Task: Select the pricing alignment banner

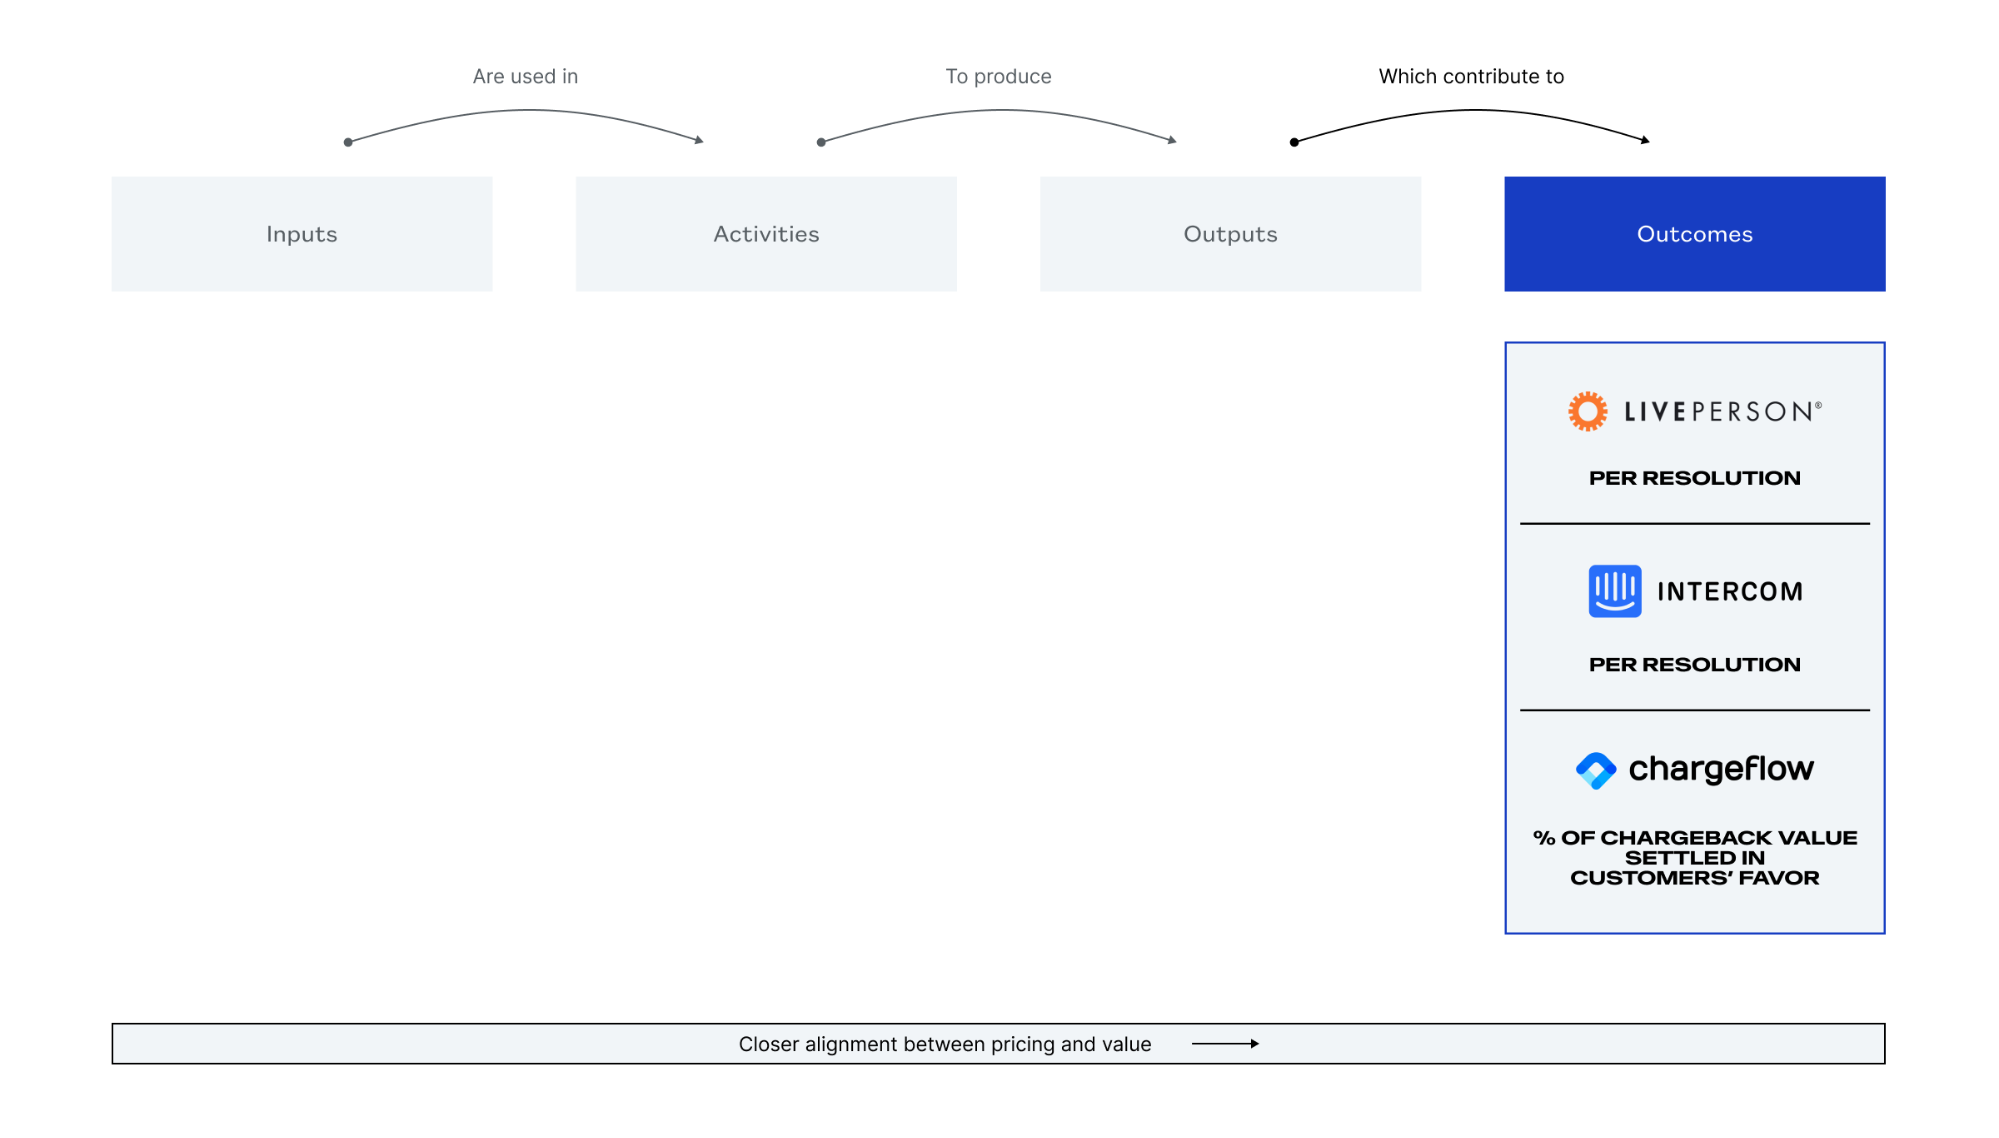Action: pyautogui.click(x=1000, y=1045)
